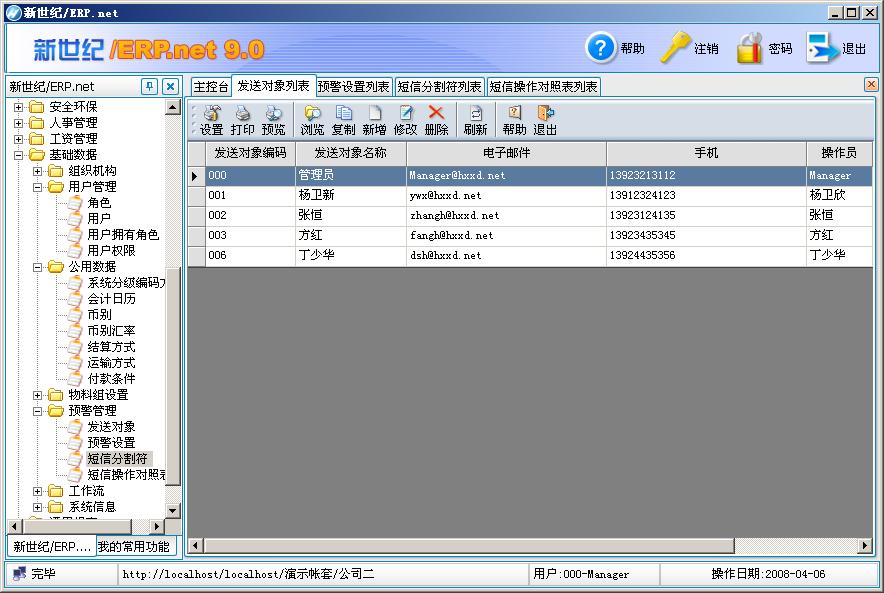Refresh the list with 刷新 icon
The image size is (884, 593).
coord(475,121)
